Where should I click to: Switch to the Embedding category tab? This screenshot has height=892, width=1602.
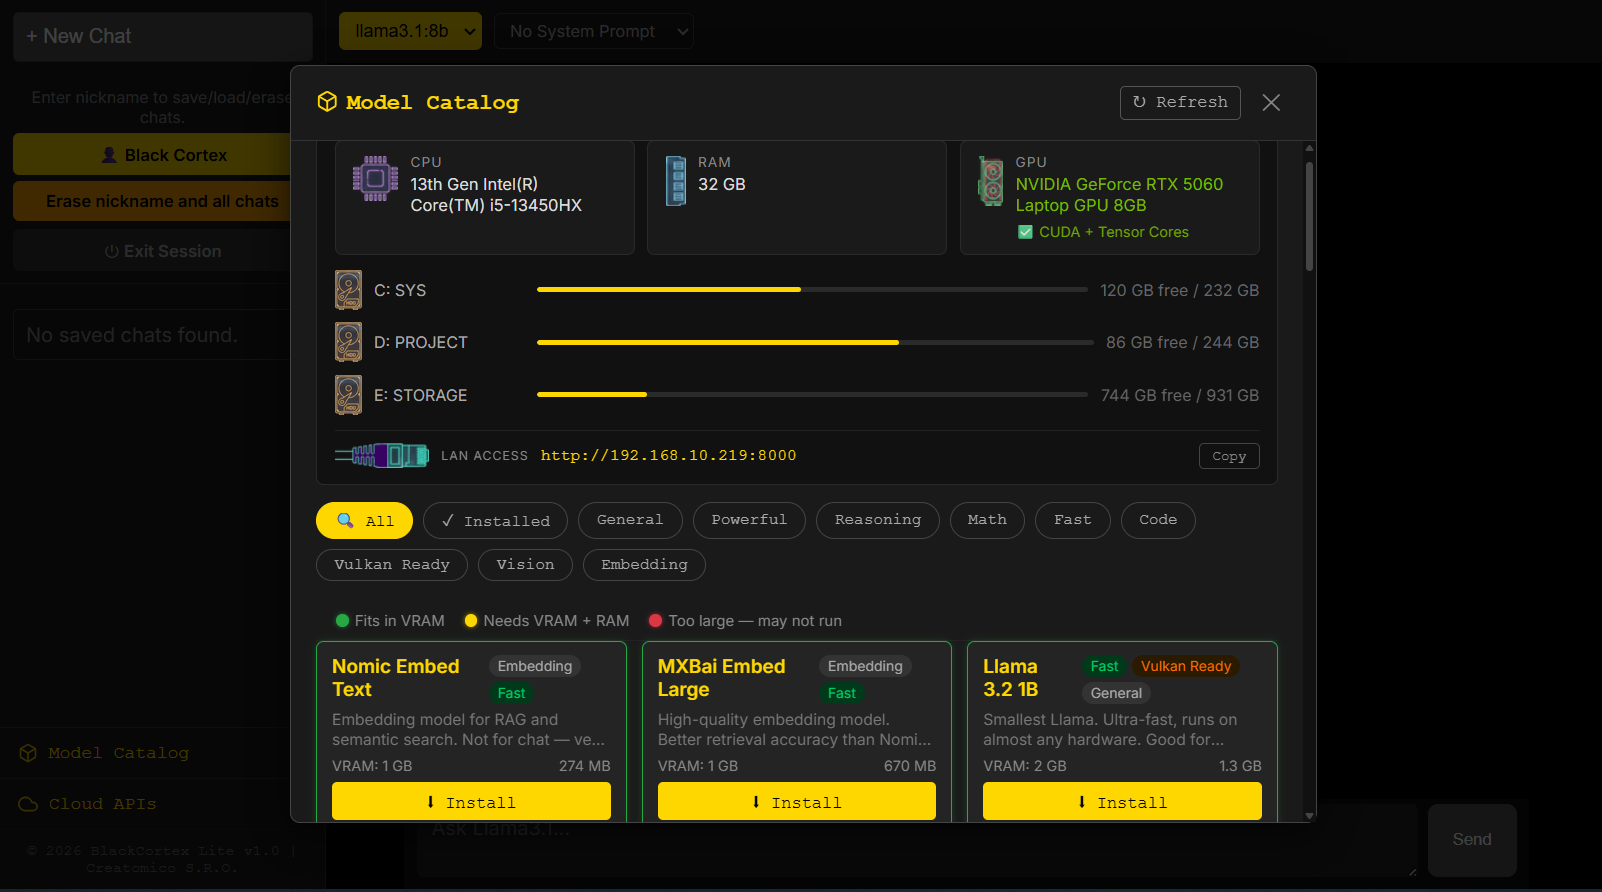644,565
